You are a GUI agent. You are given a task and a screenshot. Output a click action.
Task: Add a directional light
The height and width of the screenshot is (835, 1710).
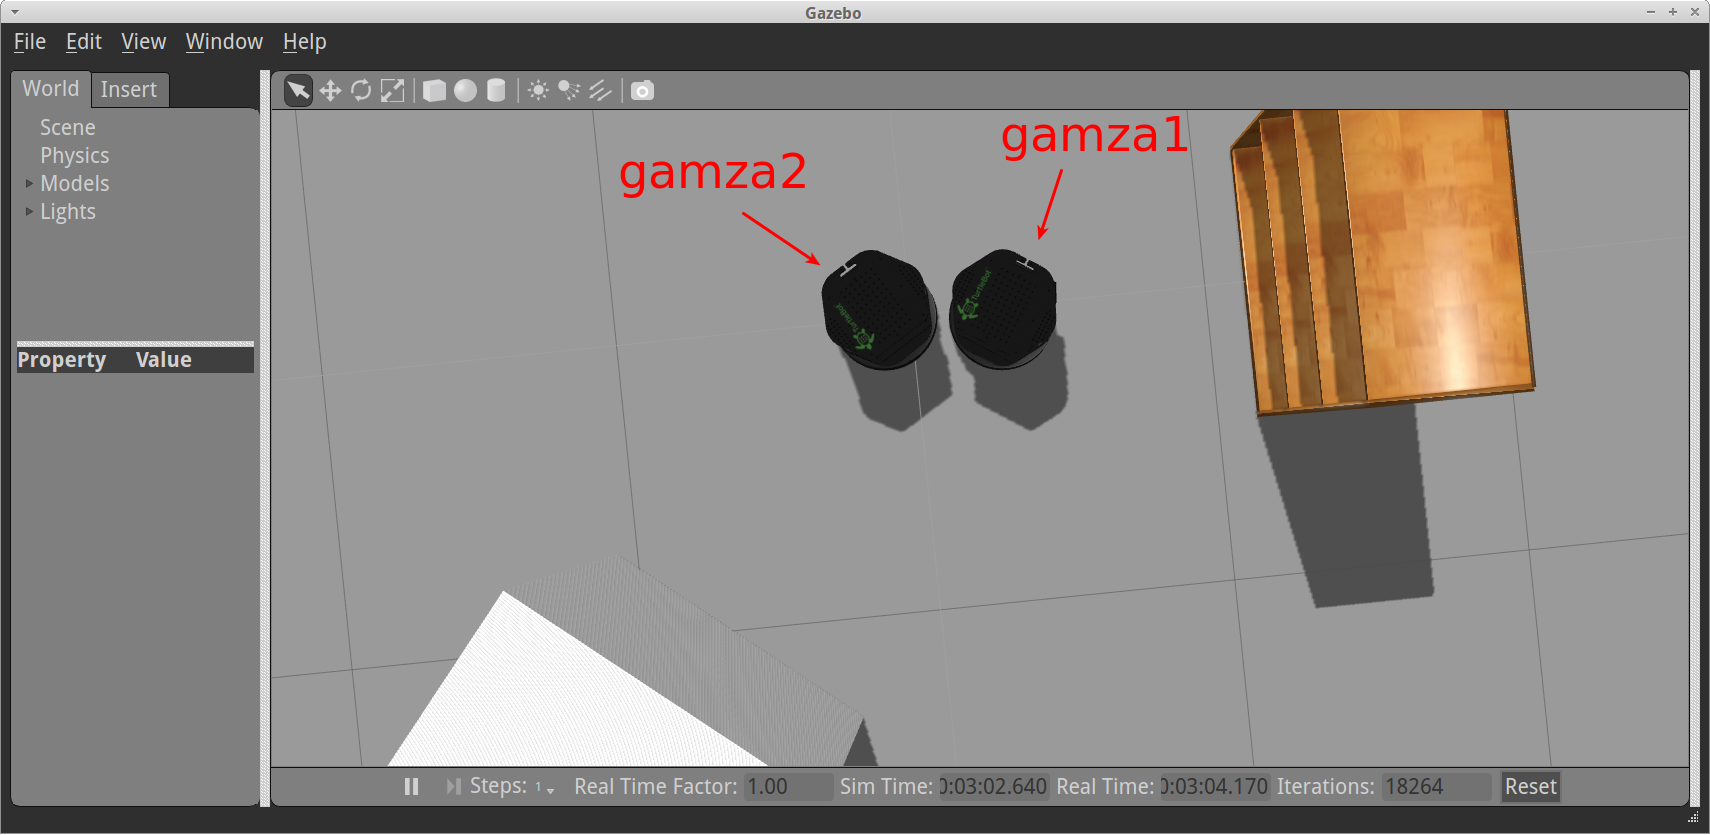click(600, 91)
